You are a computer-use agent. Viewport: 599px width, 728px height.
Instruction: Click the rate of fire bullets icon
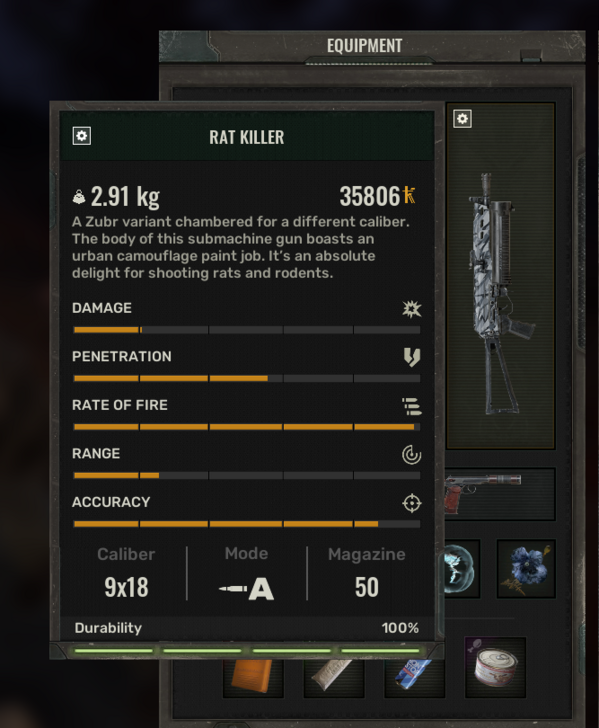click(x=411, y=406)
